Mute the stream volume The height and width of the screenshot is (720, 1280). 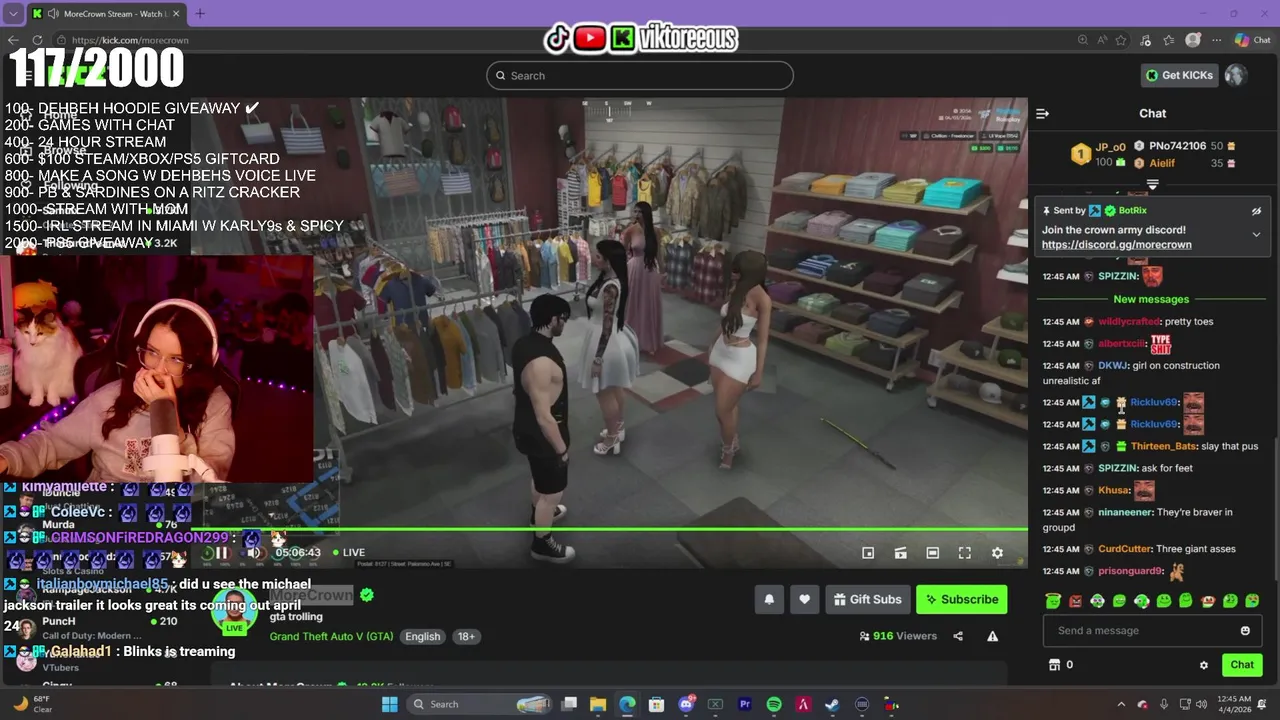[254, 553]
